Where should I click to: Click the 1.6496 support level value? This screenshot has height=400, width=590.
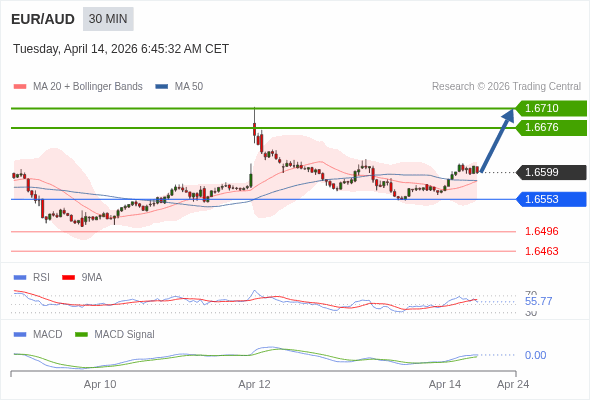(541, 231)
